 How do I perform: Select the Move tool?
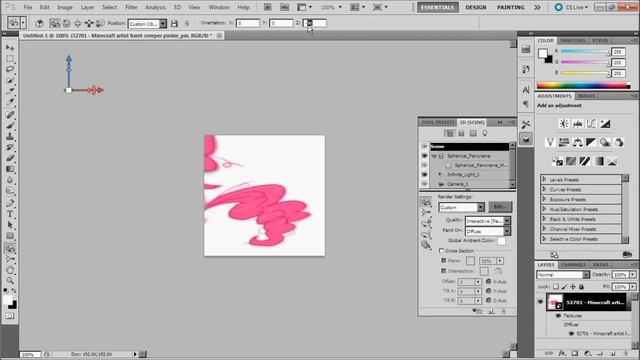click(x=10, y=48)
